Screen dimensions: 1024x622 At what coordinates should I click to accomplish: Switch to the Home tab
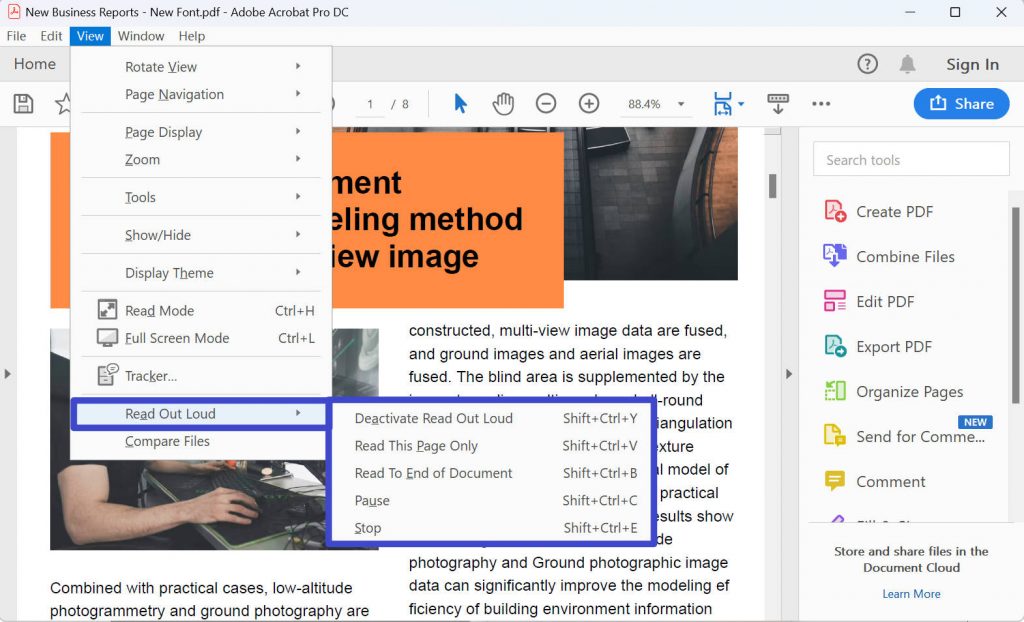[34, 63]
